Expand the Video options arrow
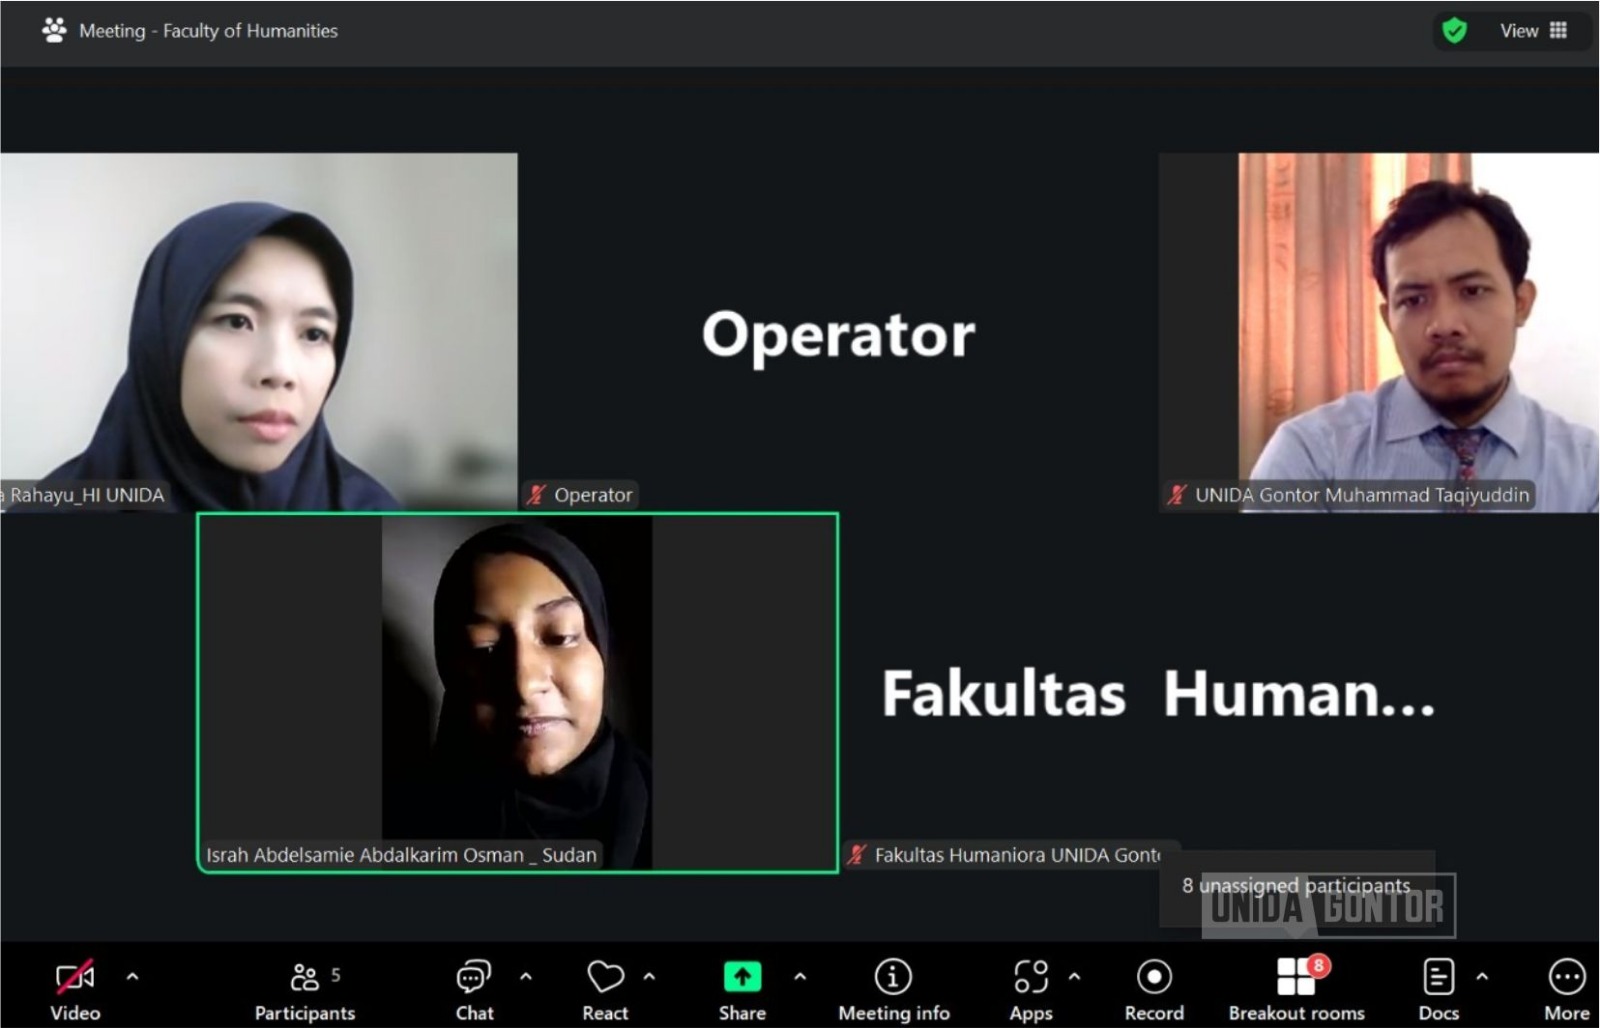Viewport: 1600px width, 1028px height. tap(132, 976)
